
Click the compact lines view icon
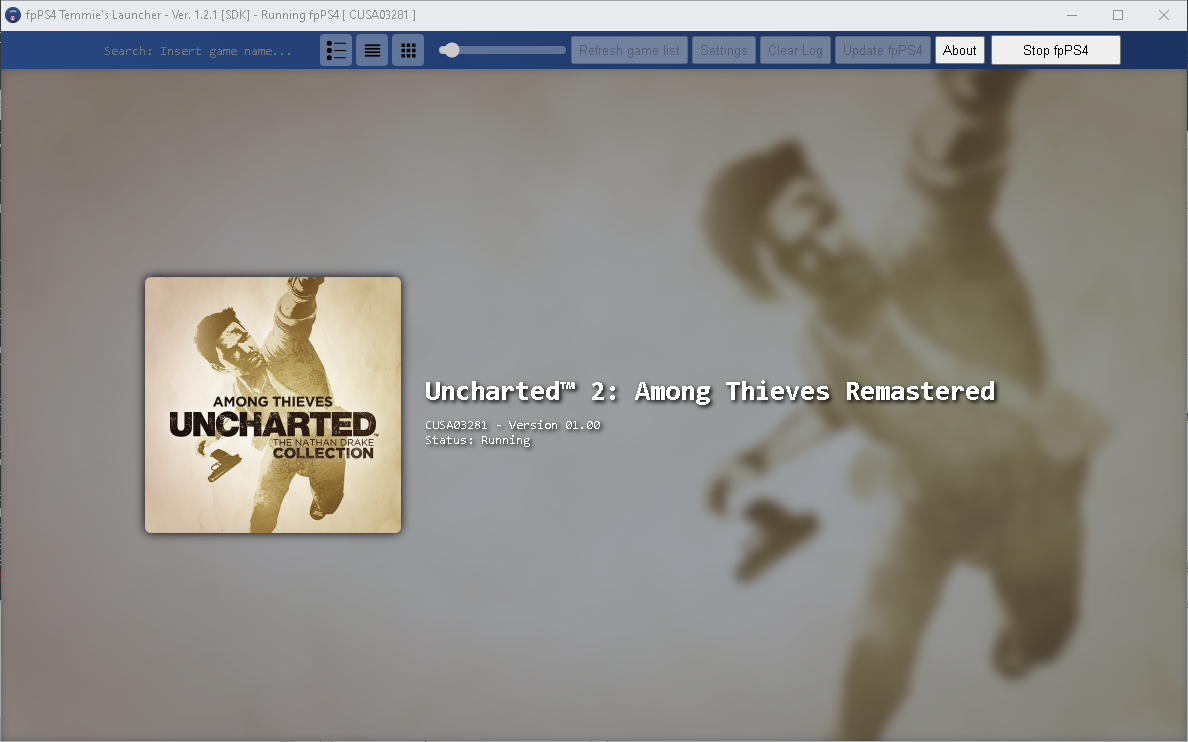[x=371, y=49]
